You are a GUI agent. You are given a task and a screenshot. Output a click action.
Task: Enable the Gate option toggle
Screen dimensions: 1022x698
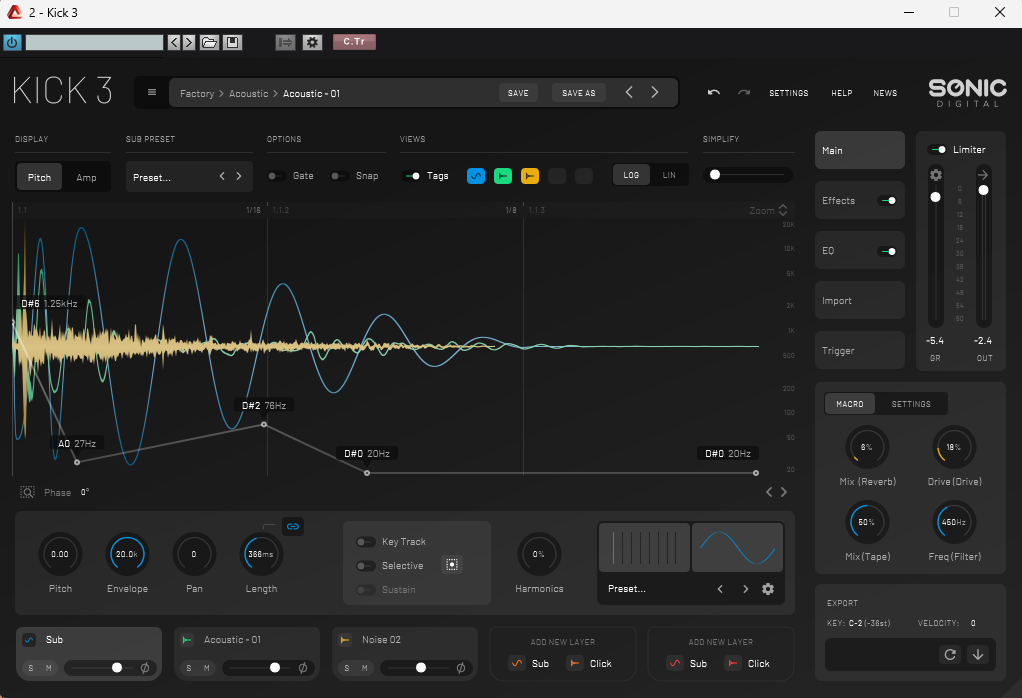276,176
